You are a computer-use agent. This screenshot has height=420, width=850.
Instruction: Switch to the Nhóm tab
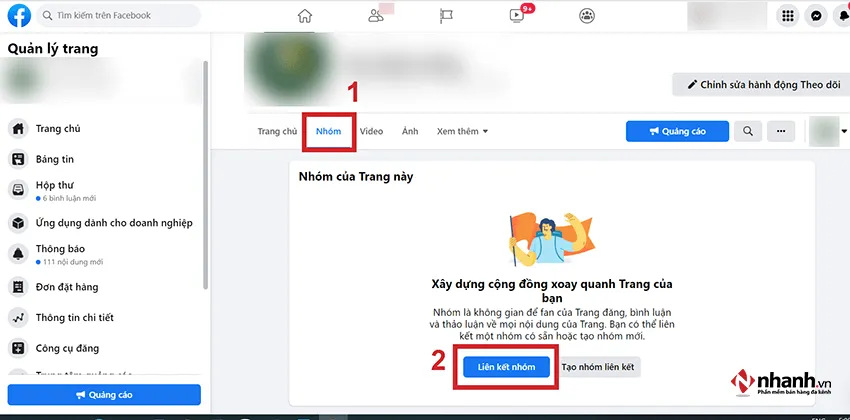329,131
